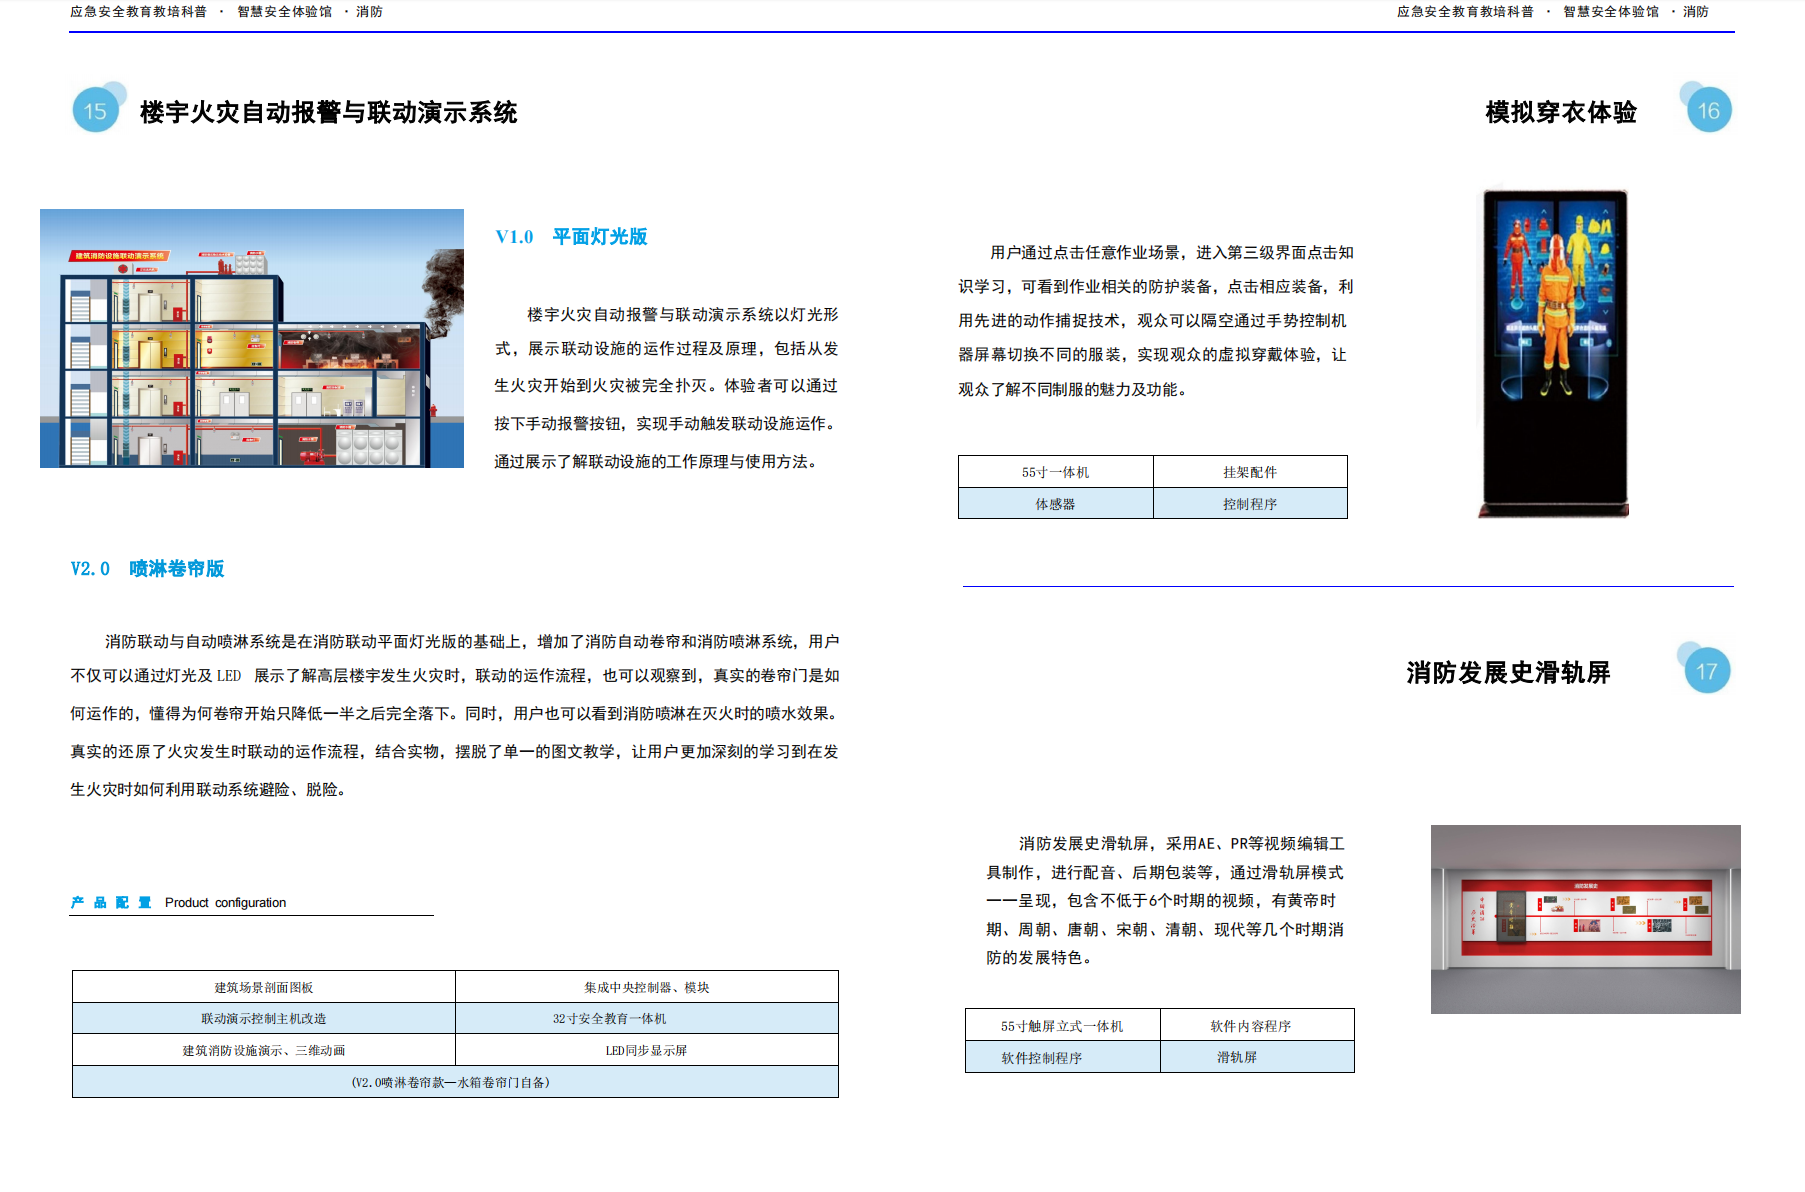Image resolution: width=1805 pixels, height=1192 pixels.
Task: Select the building fire alarm cutaway illustration
Action: [x=252, y=338]
